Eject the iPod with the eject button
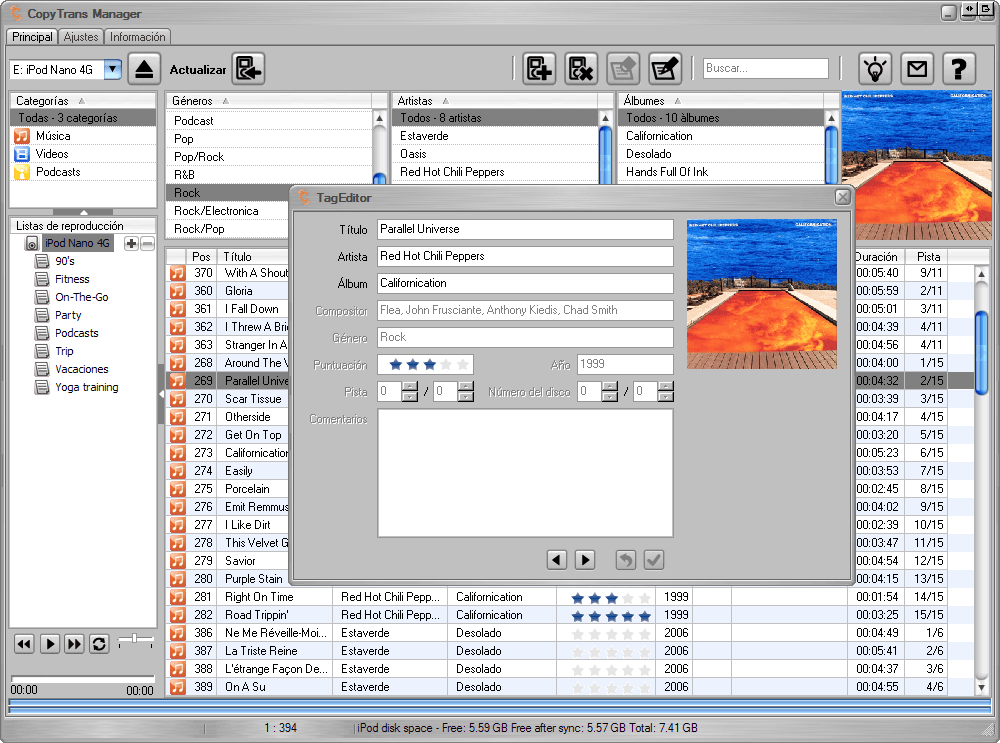The image size is (1000, 743). 144,69
